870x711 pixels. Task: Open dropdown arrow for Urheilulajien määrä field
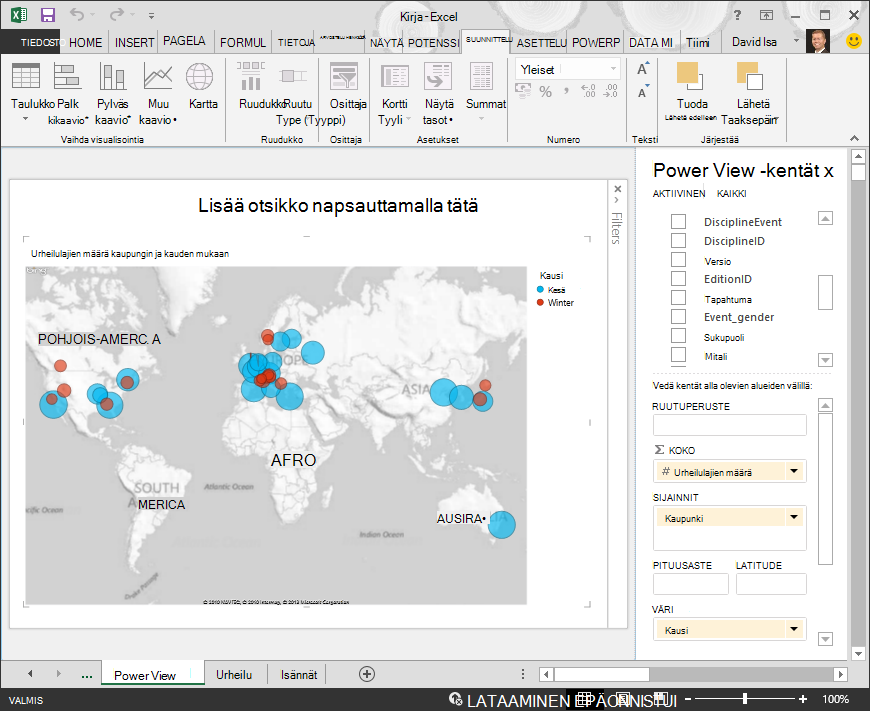794,471
